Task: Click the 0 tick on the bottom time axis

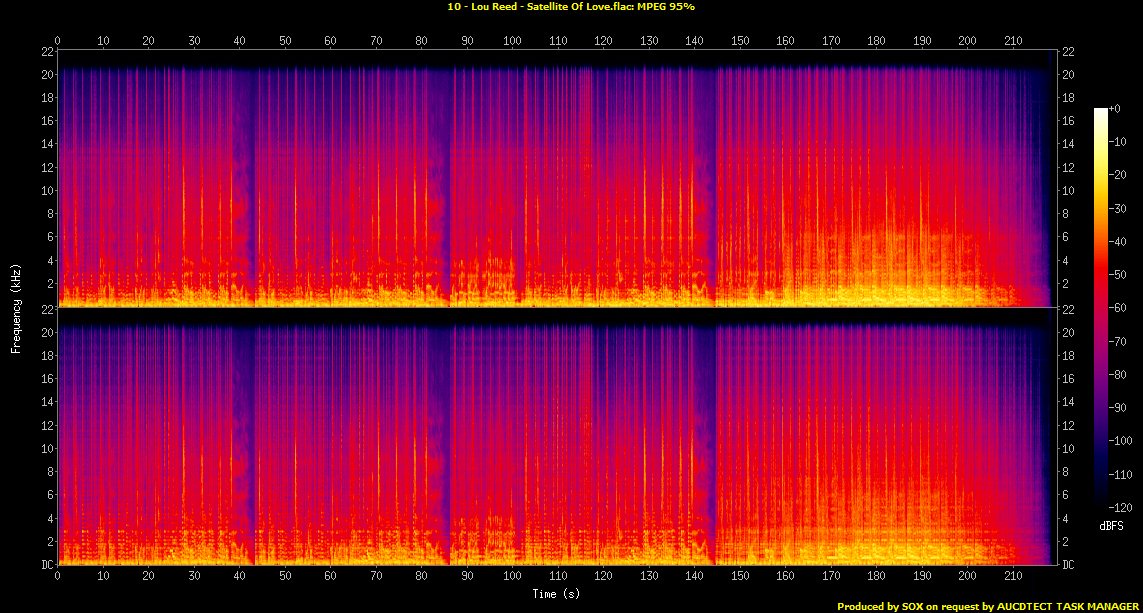Action: tap(58, 577)
